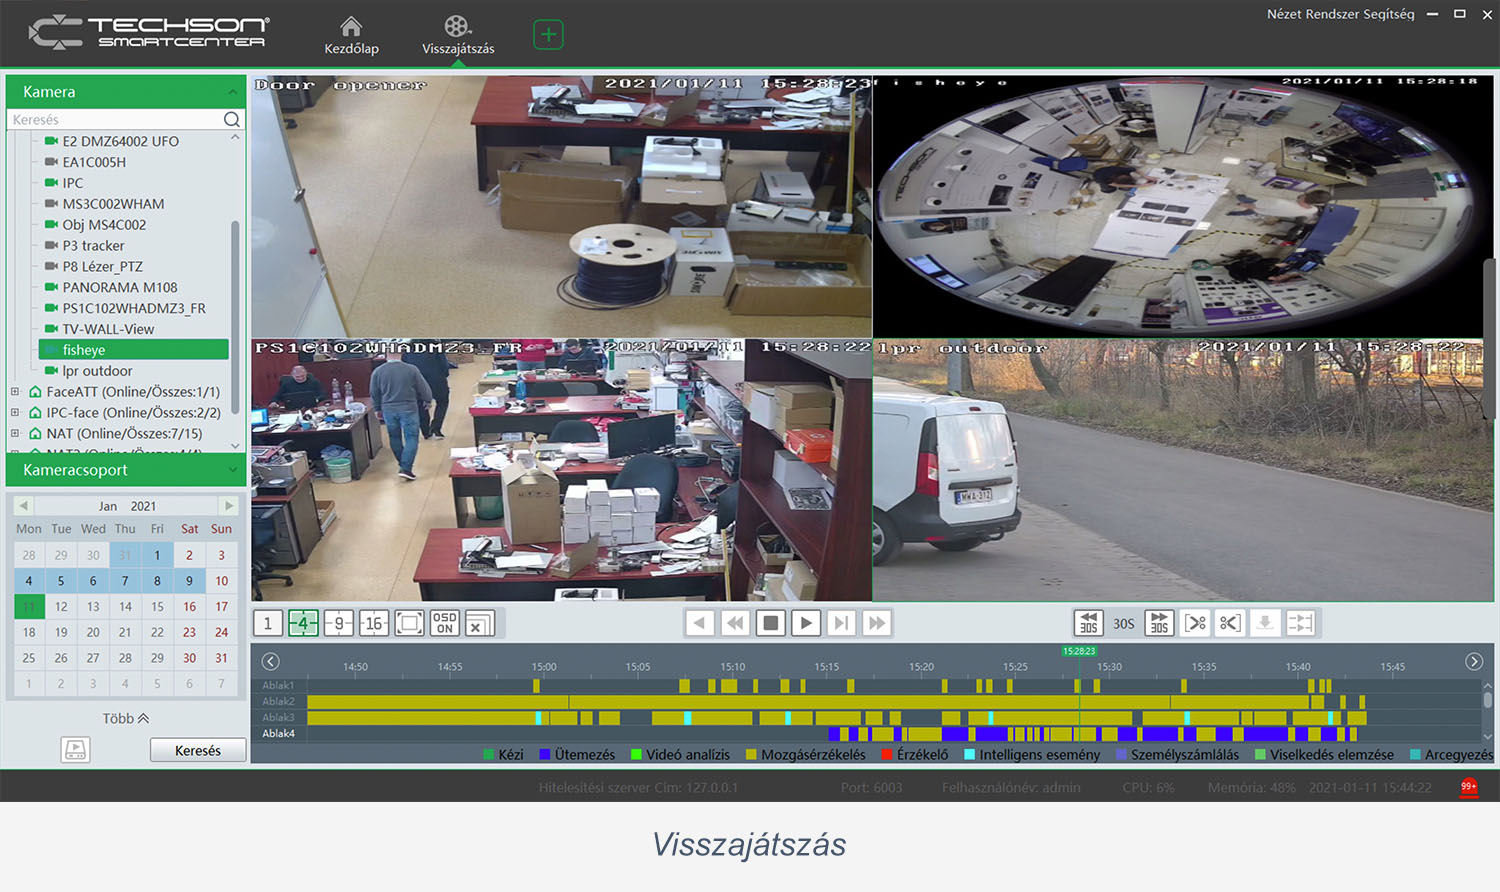Open the Kezdőlap home tab
This screenshot has width=1500, height=892.
click(351, 35)
